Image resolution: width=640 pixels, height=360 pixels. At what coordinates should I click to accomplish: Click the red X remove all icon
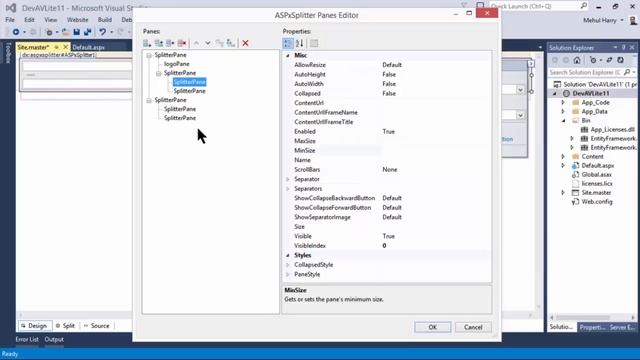pos(245,43)
